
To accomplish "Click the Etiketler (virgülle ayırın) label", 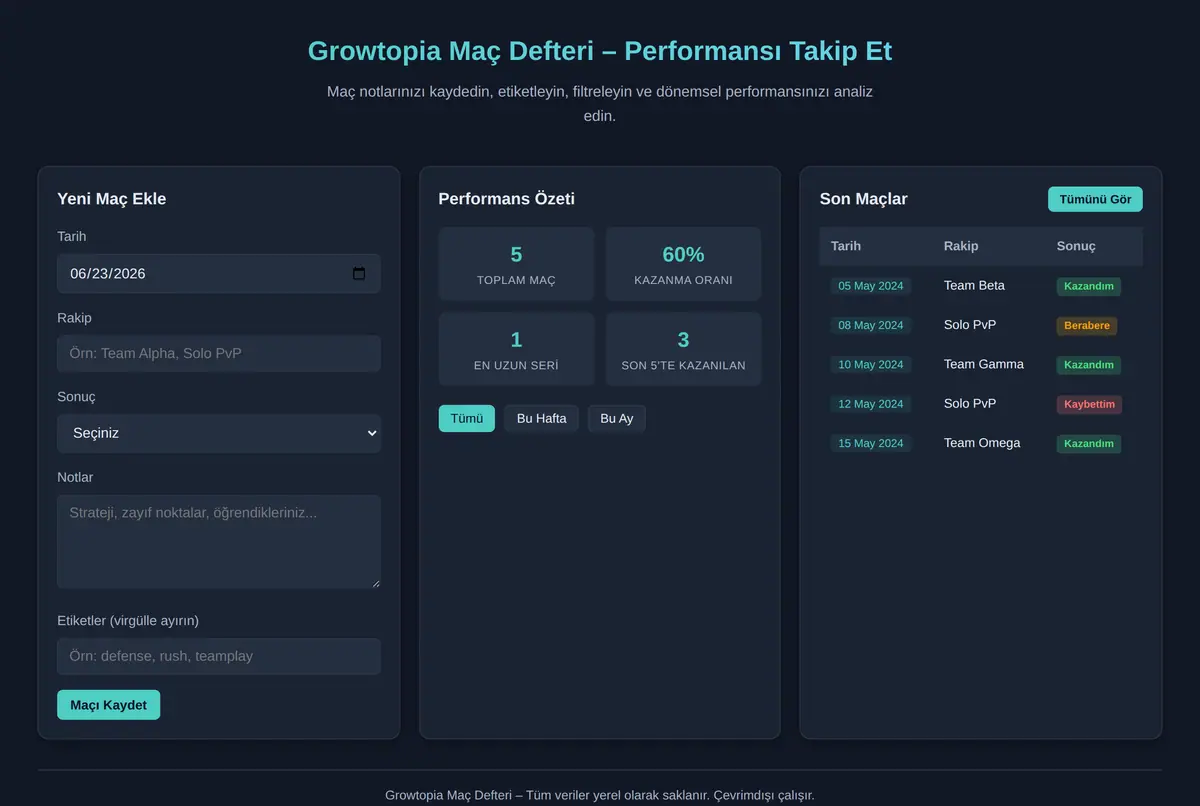I will tap(128, 620).
